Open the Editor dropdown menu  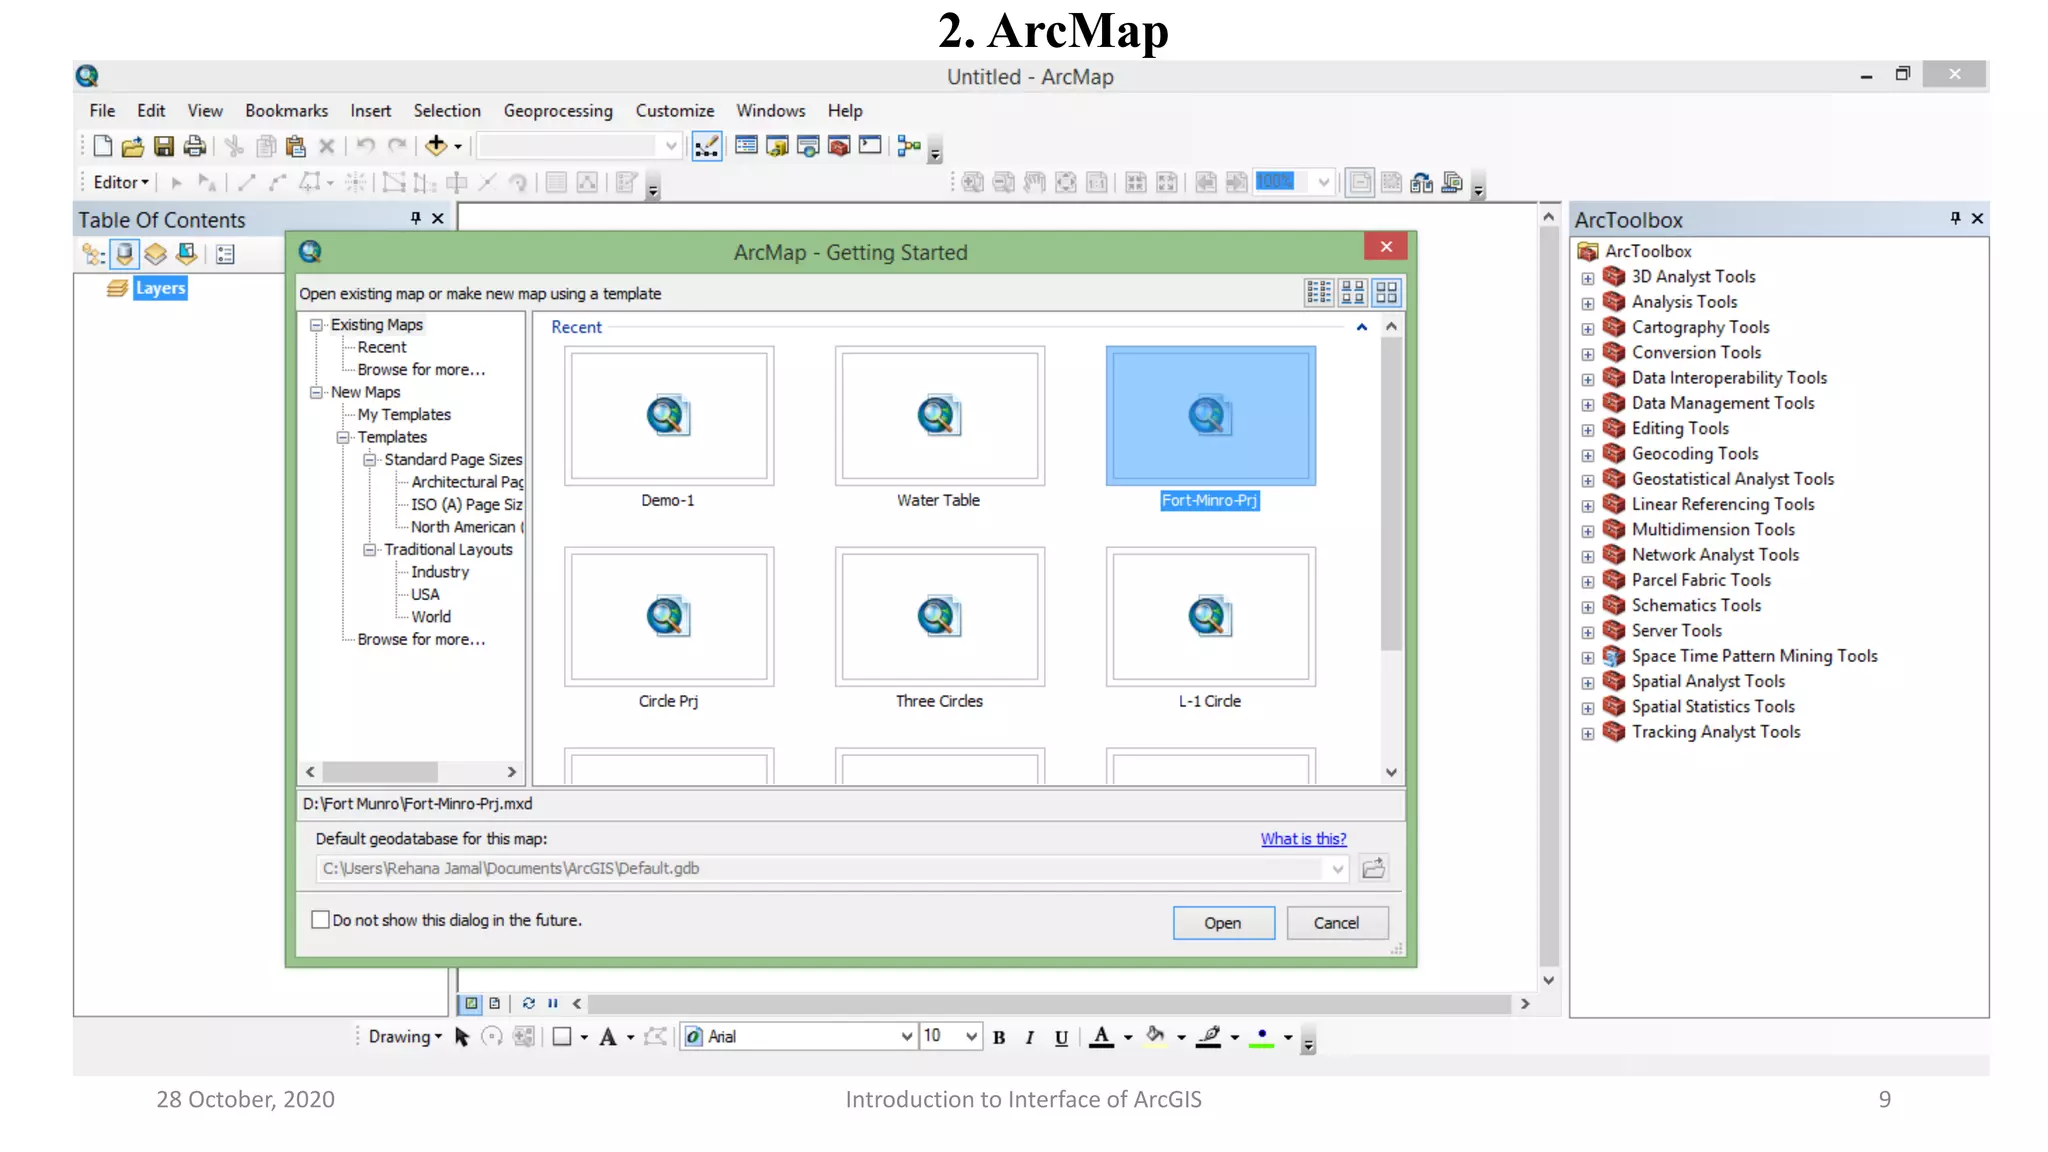coord(120,182)
